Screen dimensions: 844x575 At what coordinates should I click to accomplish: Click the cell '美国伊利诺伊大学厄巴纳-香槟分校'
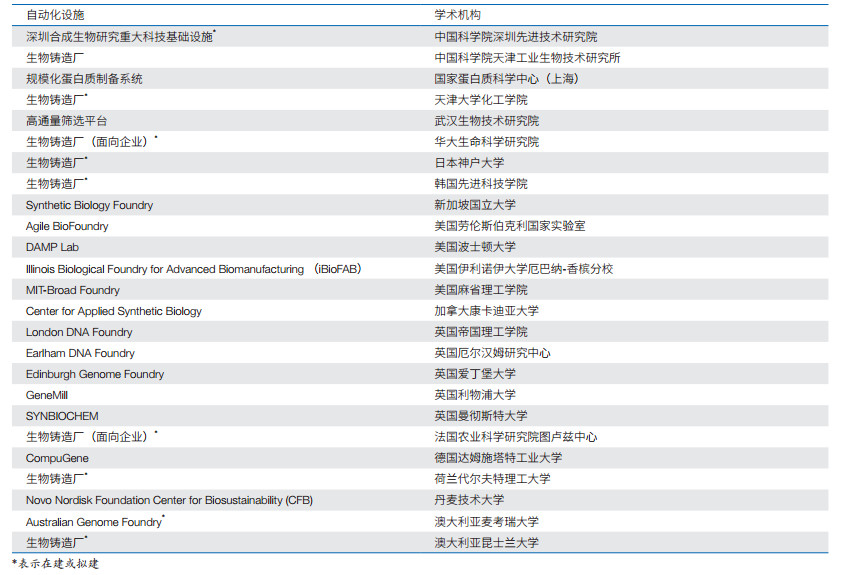(524, 268)
